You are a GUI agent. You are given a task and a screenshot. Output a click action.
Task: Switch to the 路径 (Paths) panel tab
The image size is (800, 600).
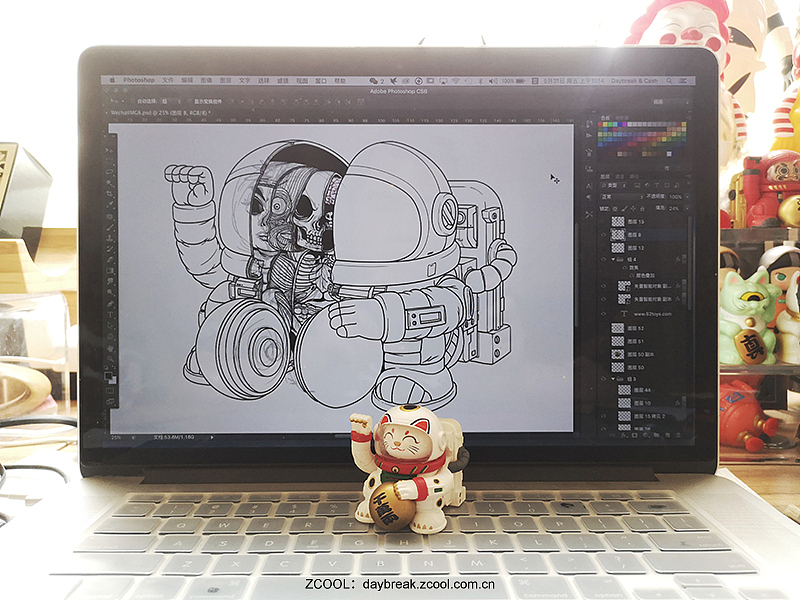click(634, 177)
